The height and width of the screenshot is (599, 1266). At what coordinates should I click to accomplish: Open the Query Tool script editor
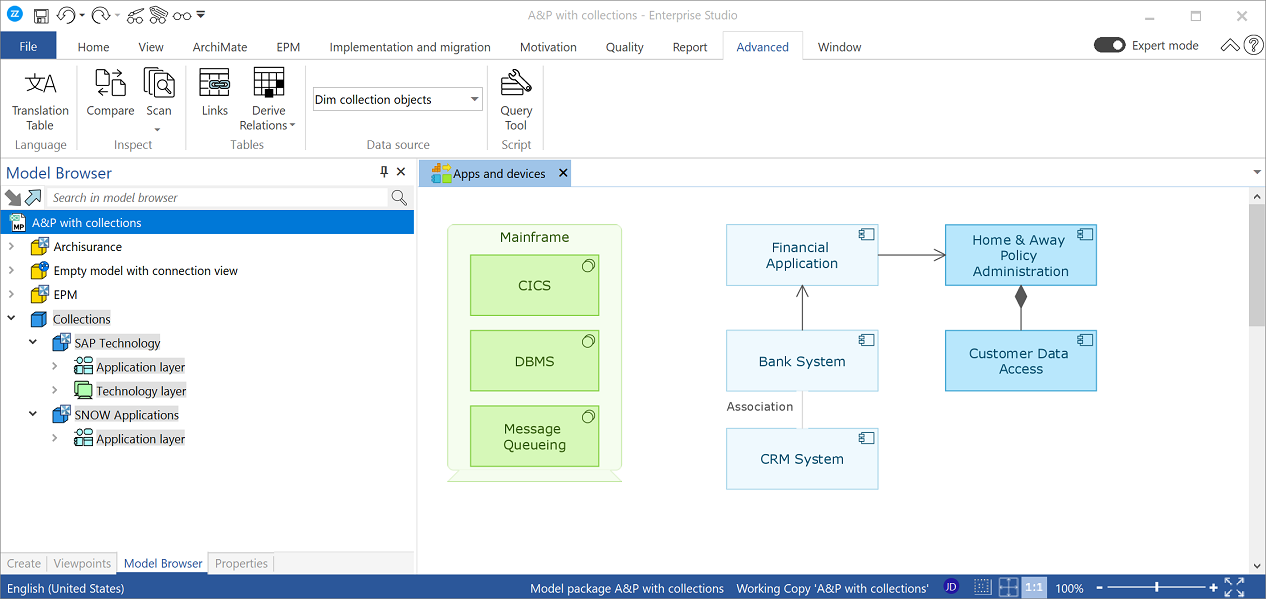click(516, 100)
